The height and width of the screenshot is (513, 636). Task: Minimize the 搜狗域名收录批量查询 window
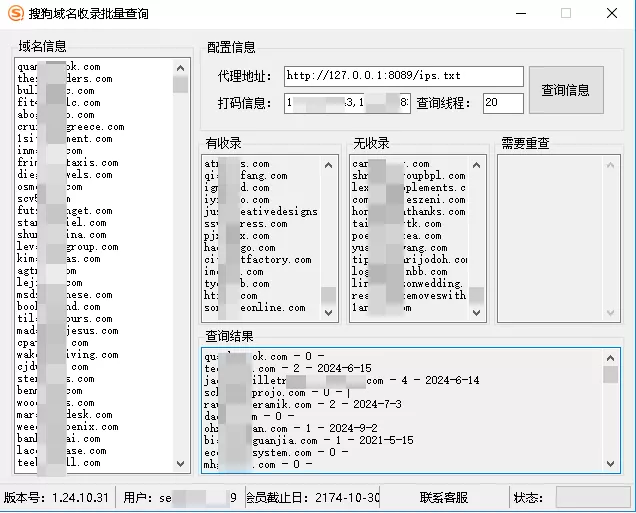pyautogui.click(x=521, y=13)
